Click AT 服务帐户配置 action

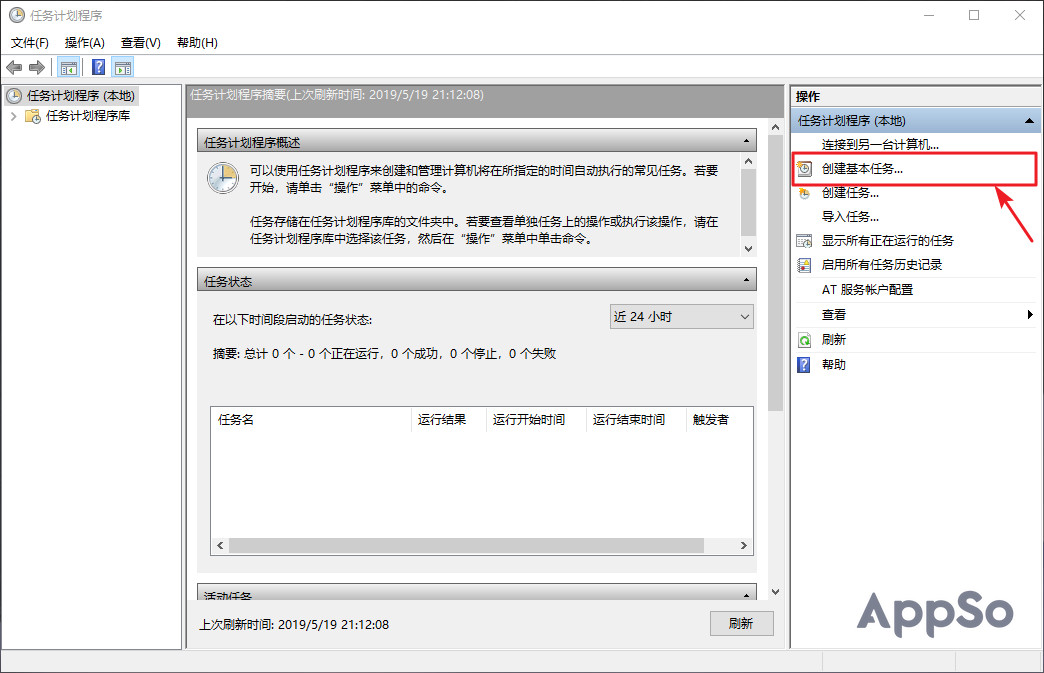[x=868, y=290]
